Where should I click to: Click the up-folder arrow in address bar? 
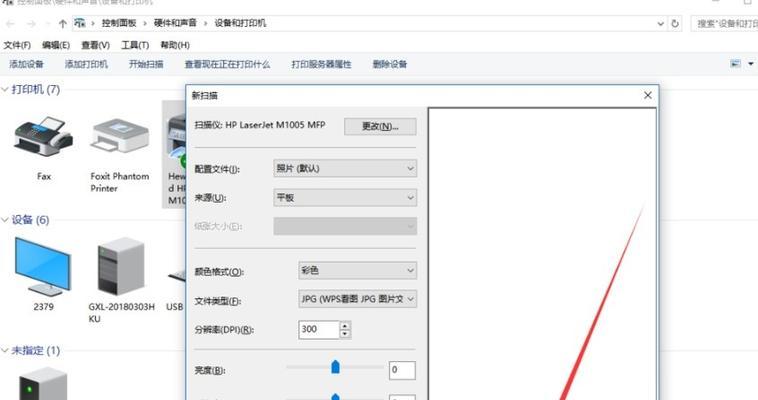pyautogui.click(x=62, y=23)
